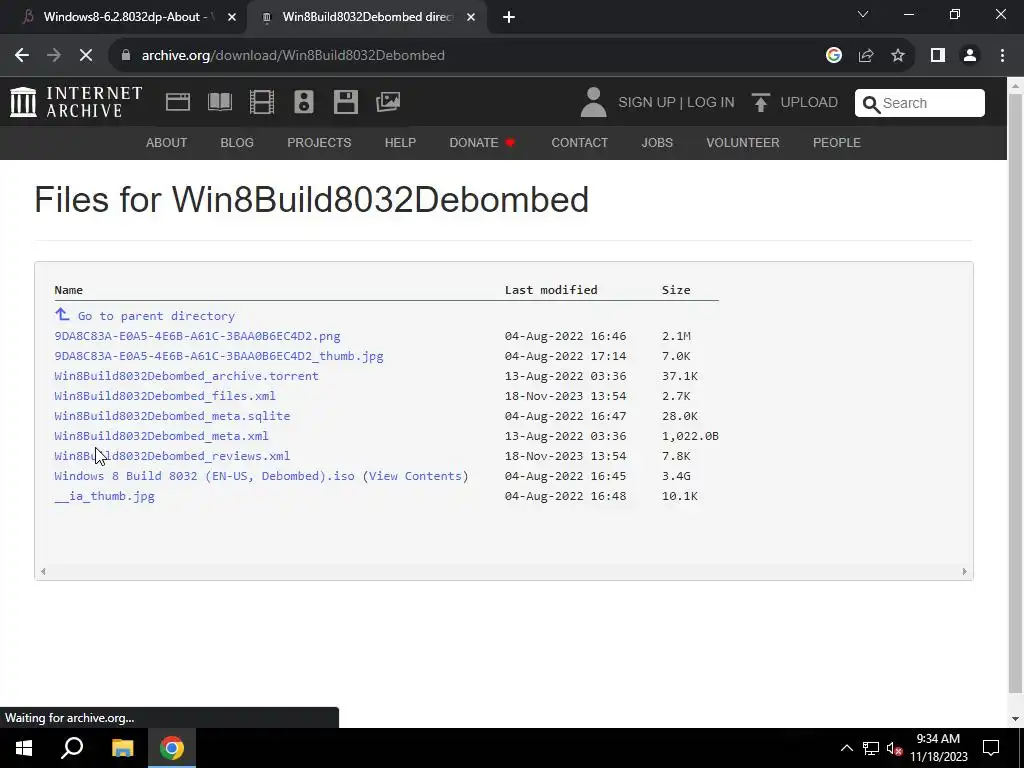The width and height of the screenshot is (1024, 768).
Task: Close the Windows8-6.2.8032dp-About tab
Action: pyautogui.click(x=232, y=18)
